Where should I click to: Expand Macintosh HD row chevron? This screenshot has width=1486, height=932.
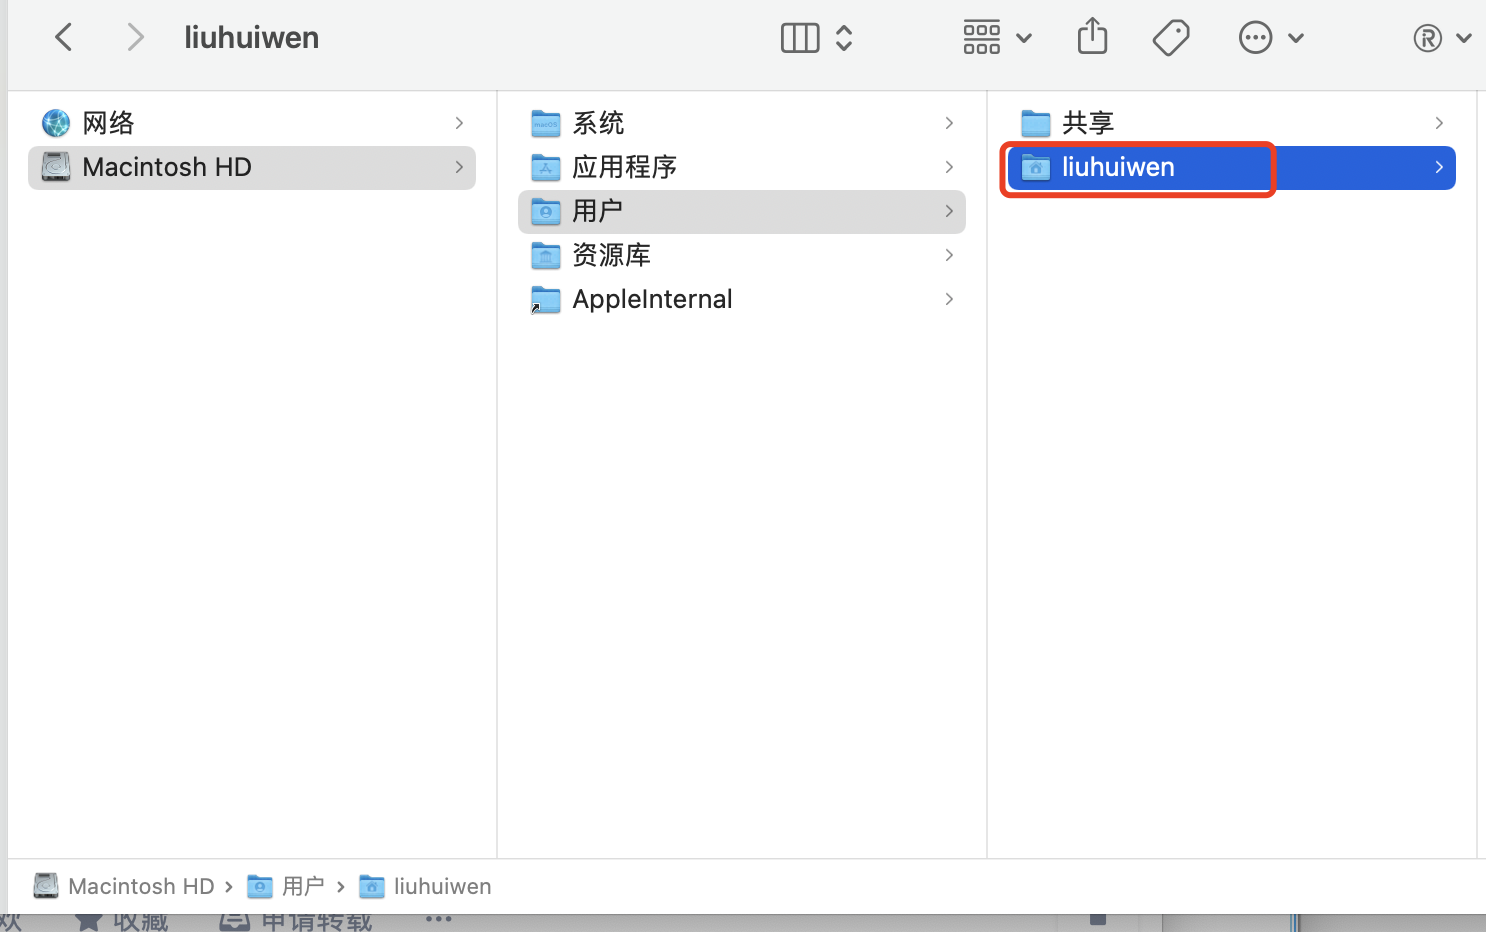459,167
